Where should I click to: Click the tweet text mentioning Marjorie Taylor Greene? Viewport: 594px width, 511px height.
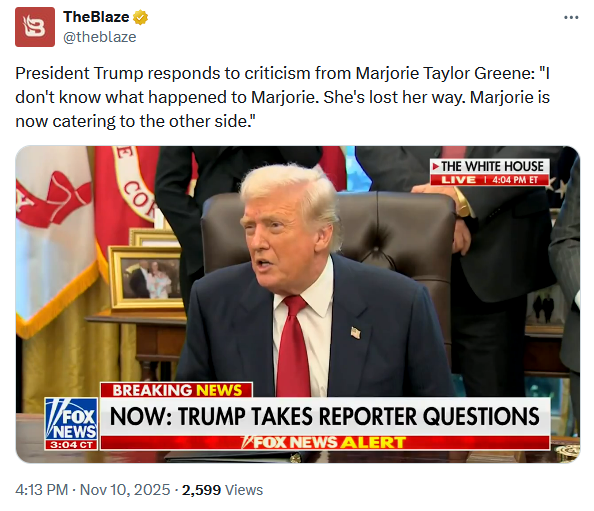[x=283, y=97]
